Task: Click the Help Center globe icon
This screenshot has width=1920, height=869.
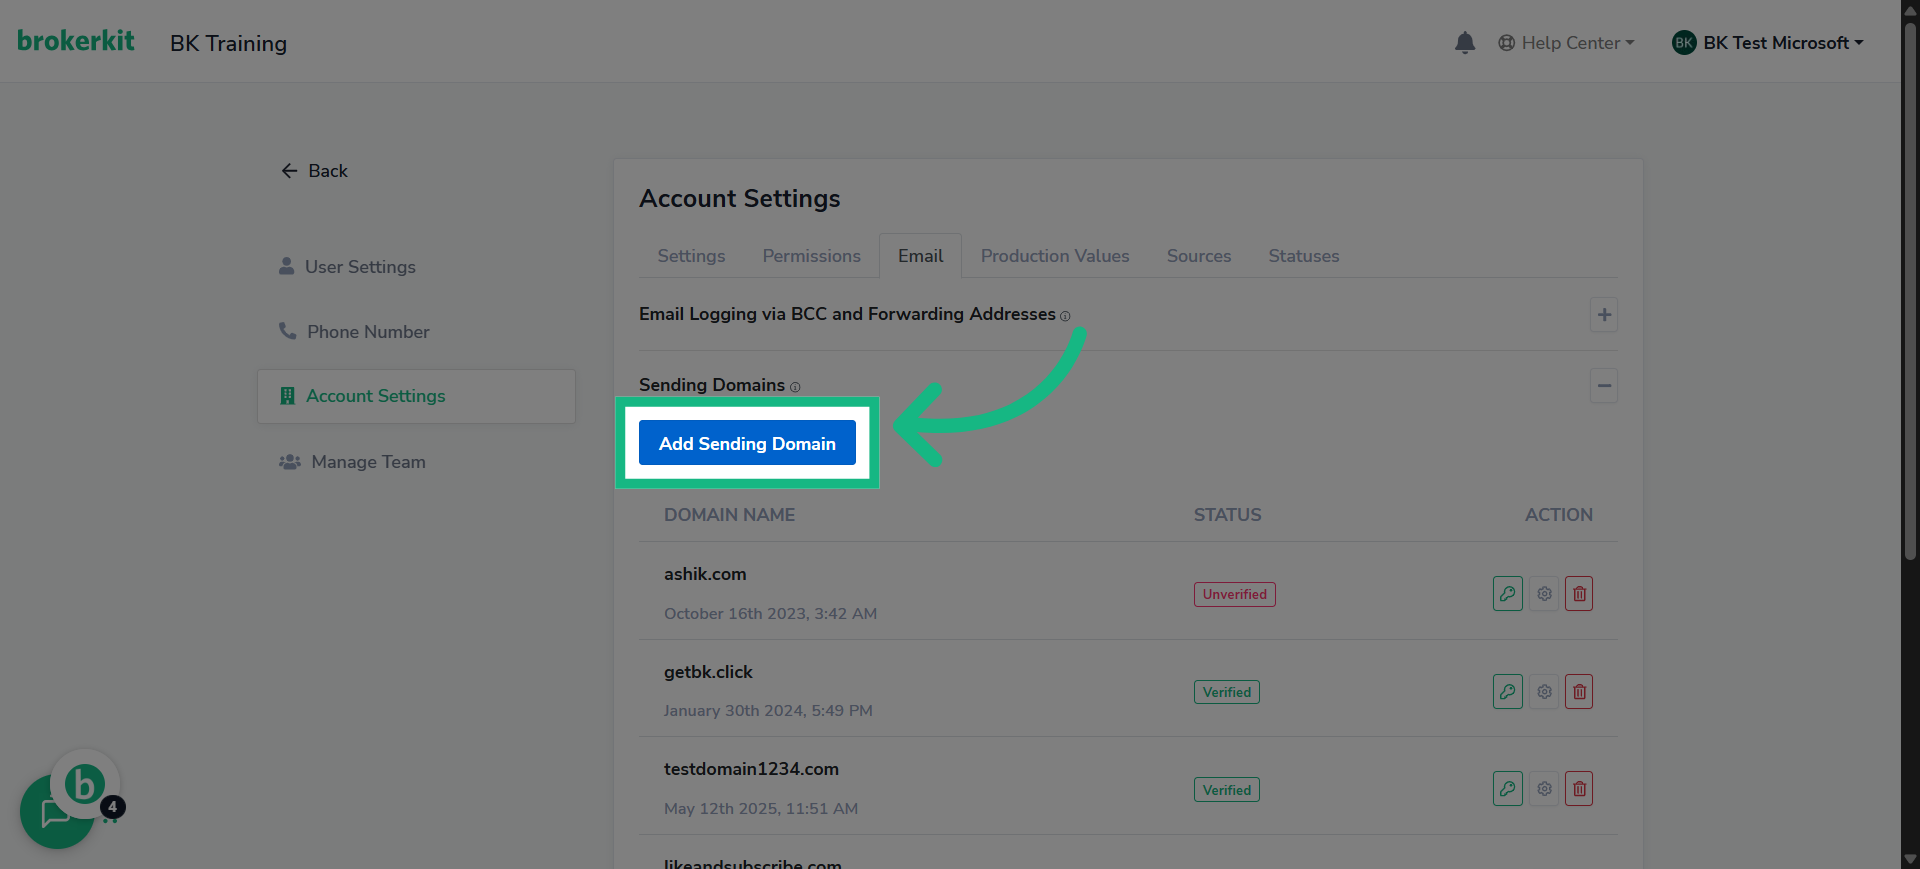Action: (x=1506, y=43)
